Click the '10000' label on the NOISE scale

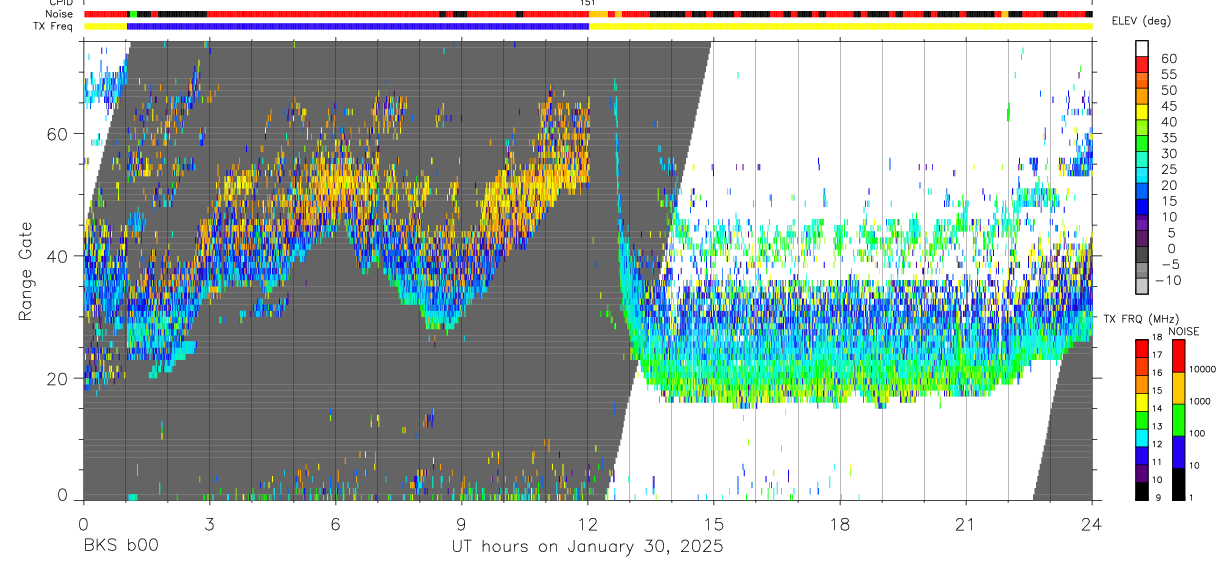[x=1202, y=370]
